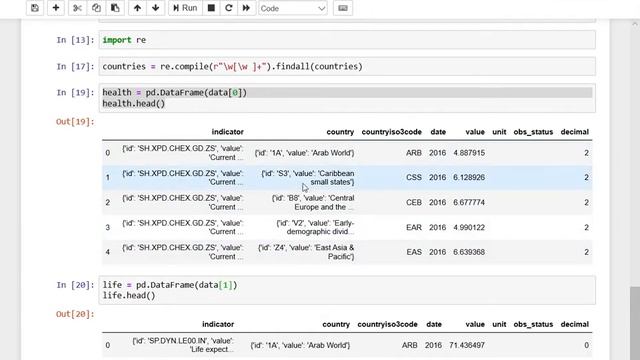Select the health DataFrame code cell
This screenshot has width=640, height=360.
coord(347,98)
